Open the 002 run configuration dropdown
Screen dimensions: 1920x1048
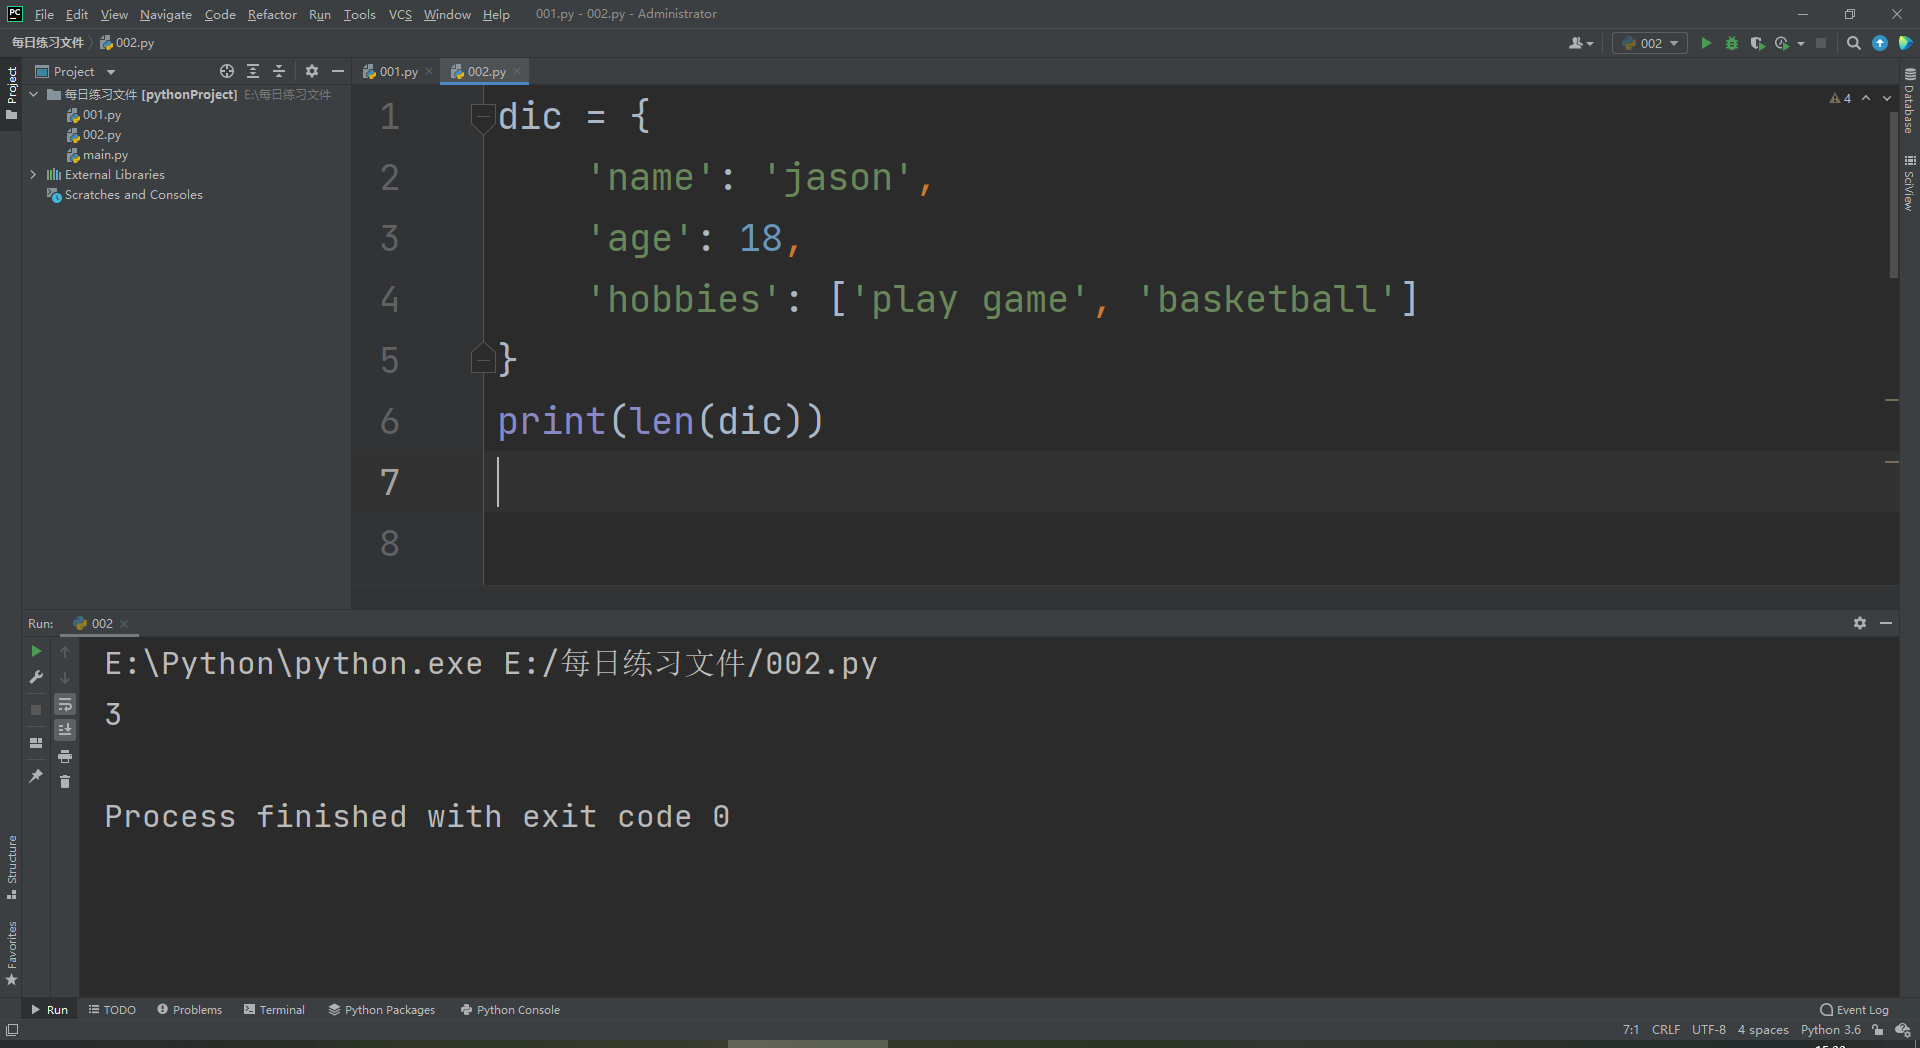coord(1650,43)
